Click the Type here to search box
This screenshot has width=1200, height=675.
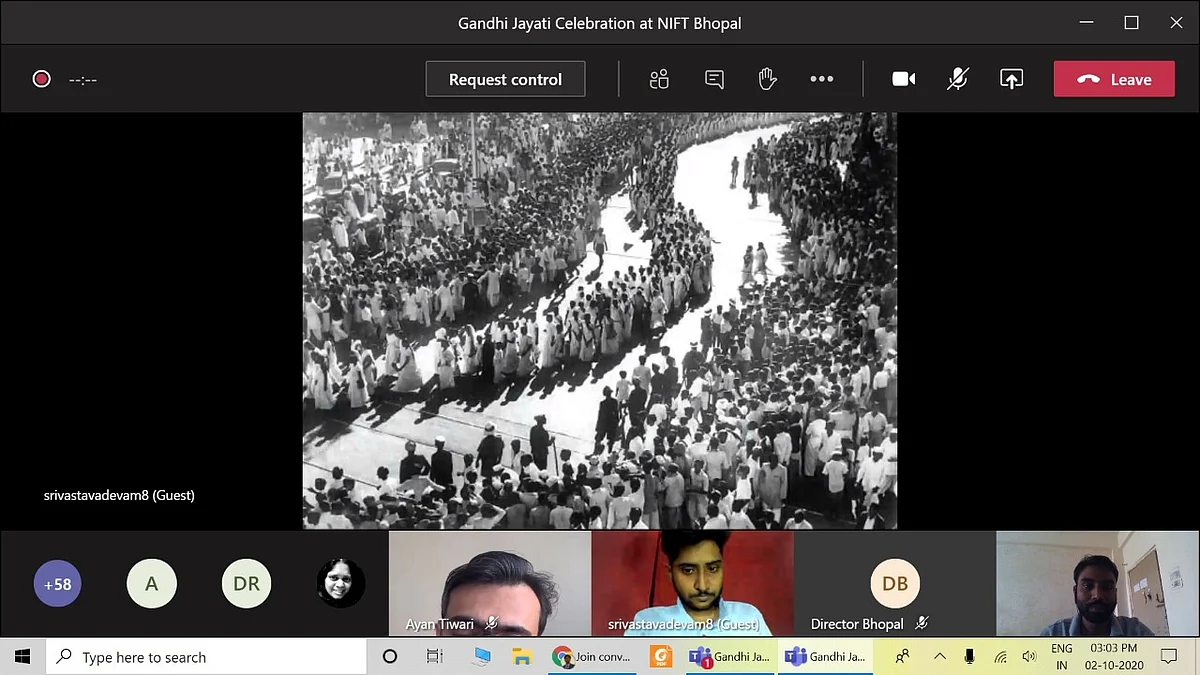click(x=206, y=657)
